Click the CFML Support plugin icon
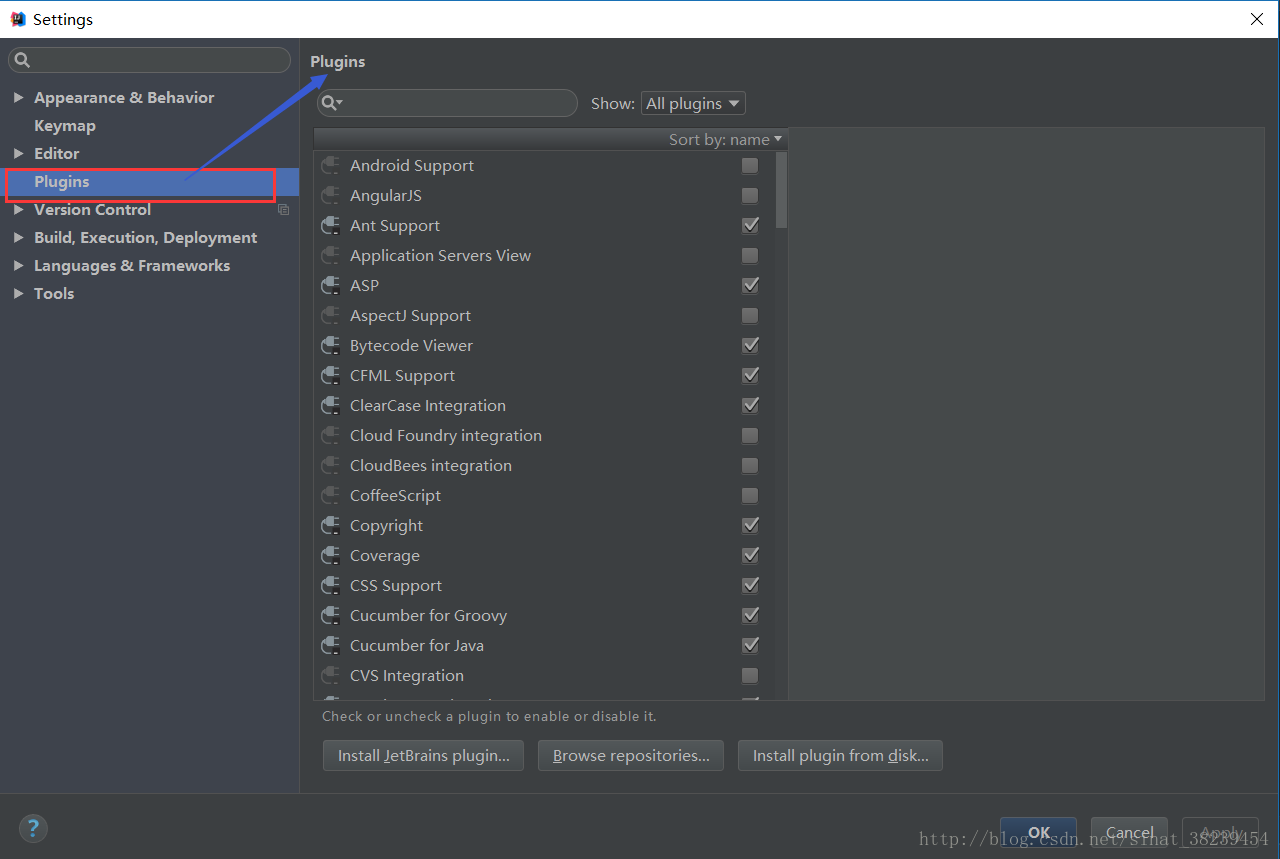Image resolution: width=1280 pixels, height=859 pixels. [x=330, y=376]
